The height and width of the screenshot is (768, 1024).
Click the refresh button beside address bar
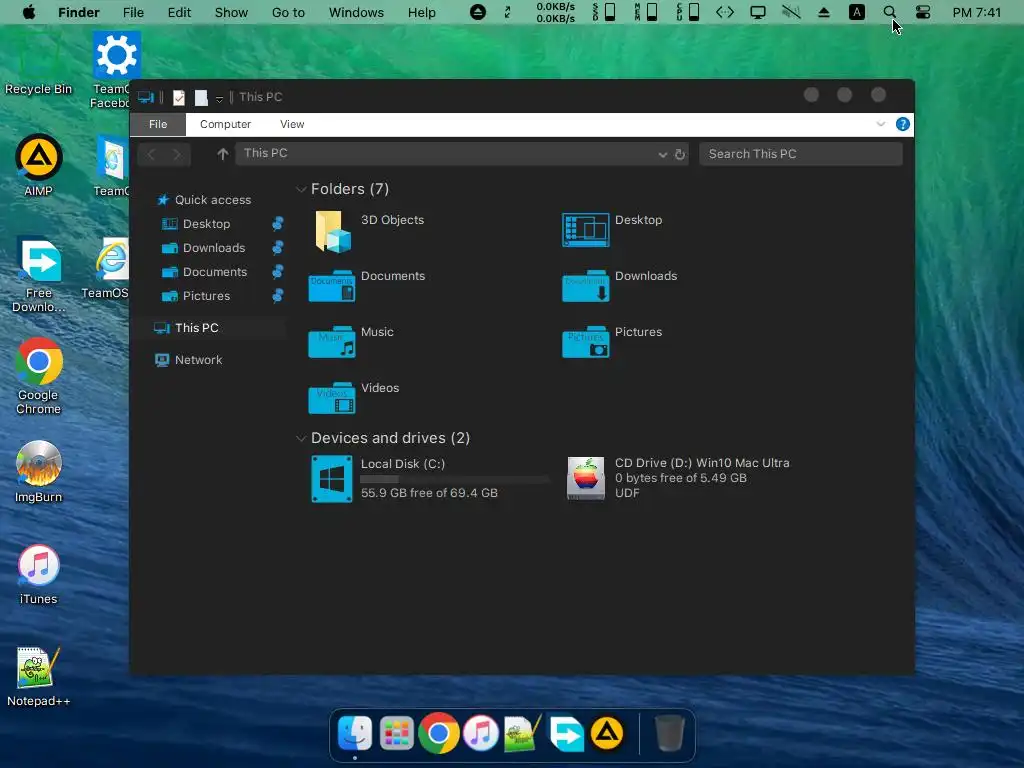tap(679, 154)
